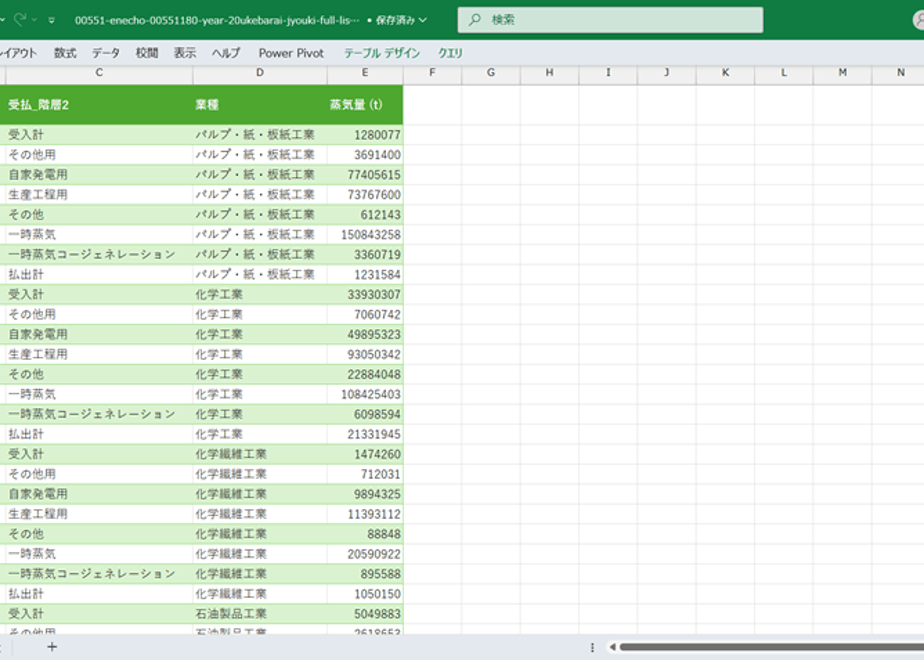Image resolution: width=924 pixels, height=660 pixels.
Task: Open the redo history dropdown arrow
Action: click(x=34, y=20)
